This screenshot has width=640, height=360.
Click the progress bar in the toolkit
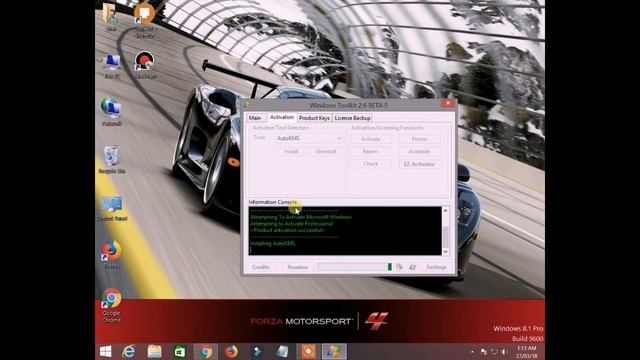click(355, 267)
